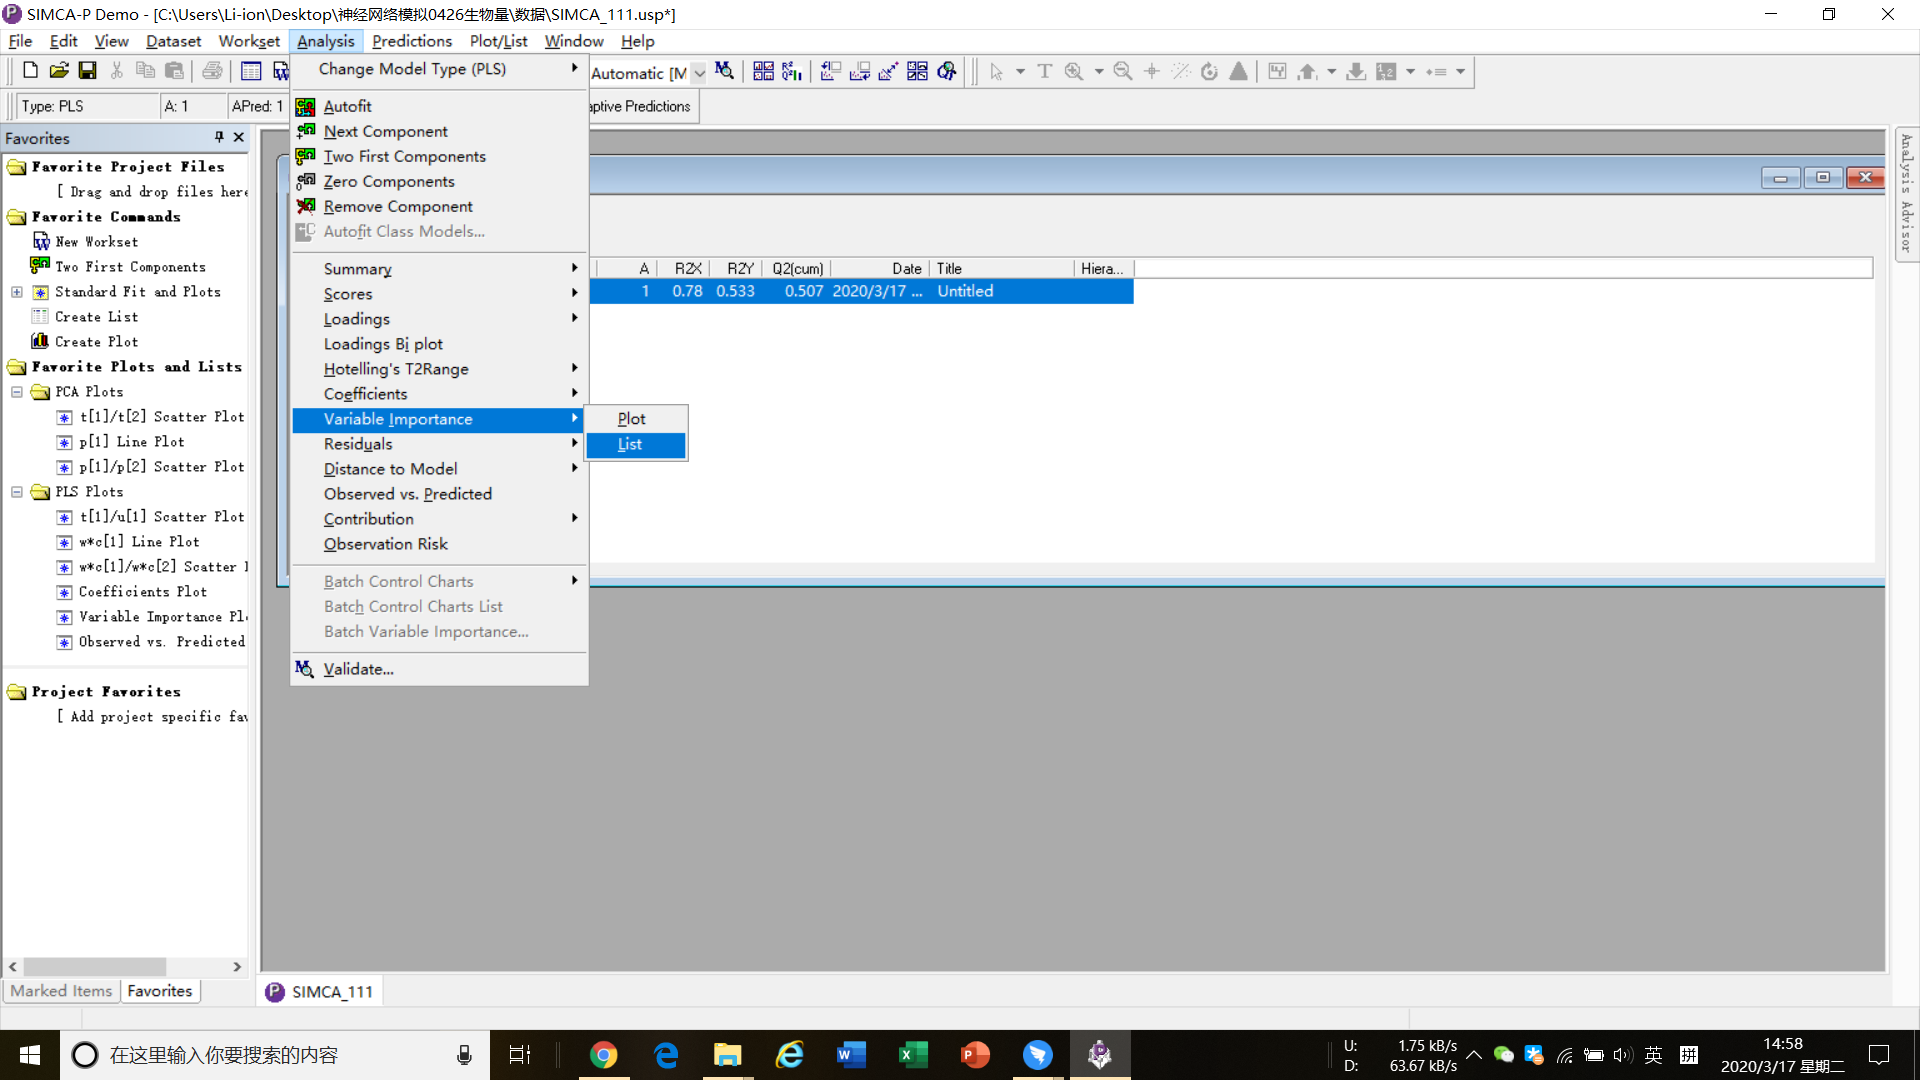1920x1080 pixels.
Task: Click the Favorites horizontal scrollbar thumb
Action: pos(95,967)
